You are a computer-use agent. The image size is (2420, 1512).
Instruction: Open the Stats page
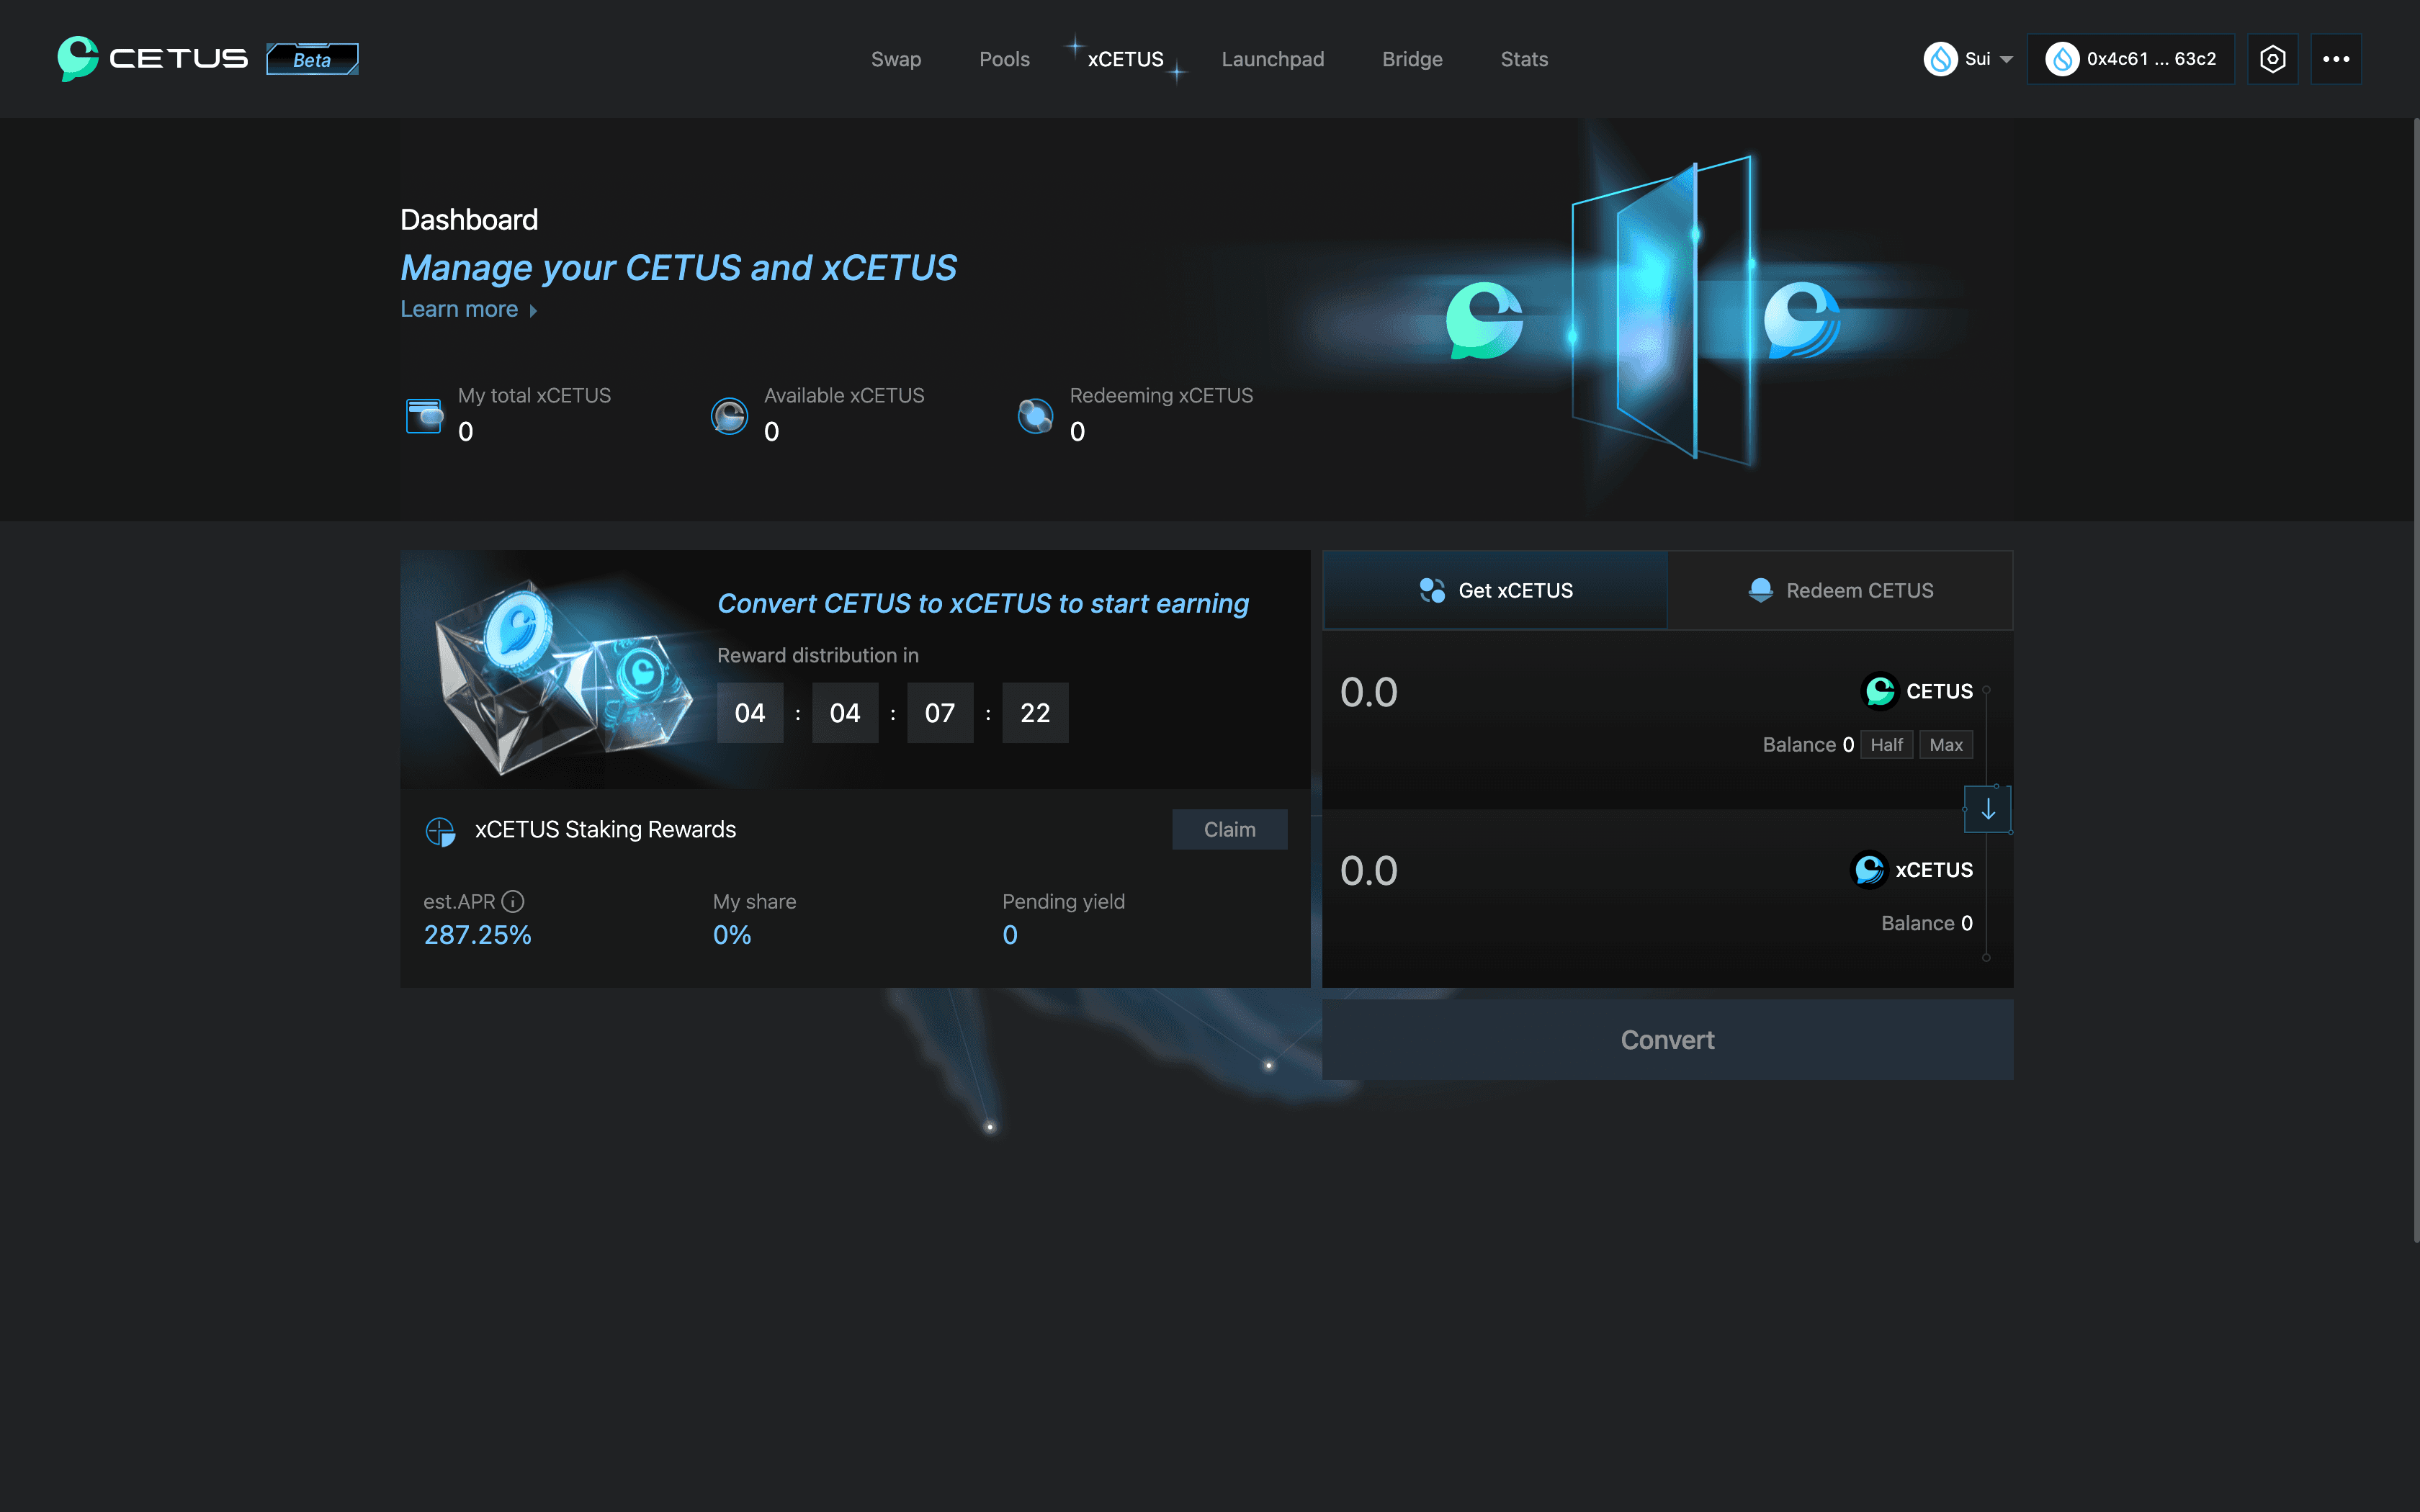(1524, 59)
